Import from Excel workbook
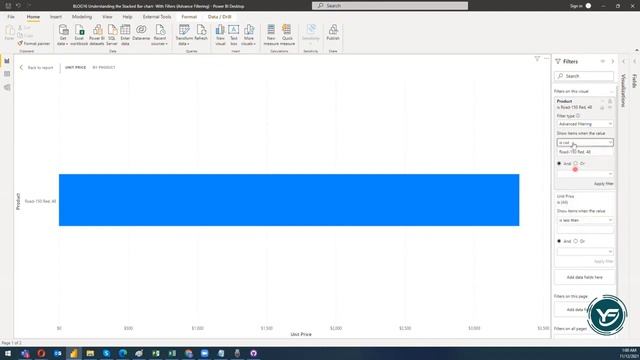This screenshot has height=360, width=640. [79, 35]
